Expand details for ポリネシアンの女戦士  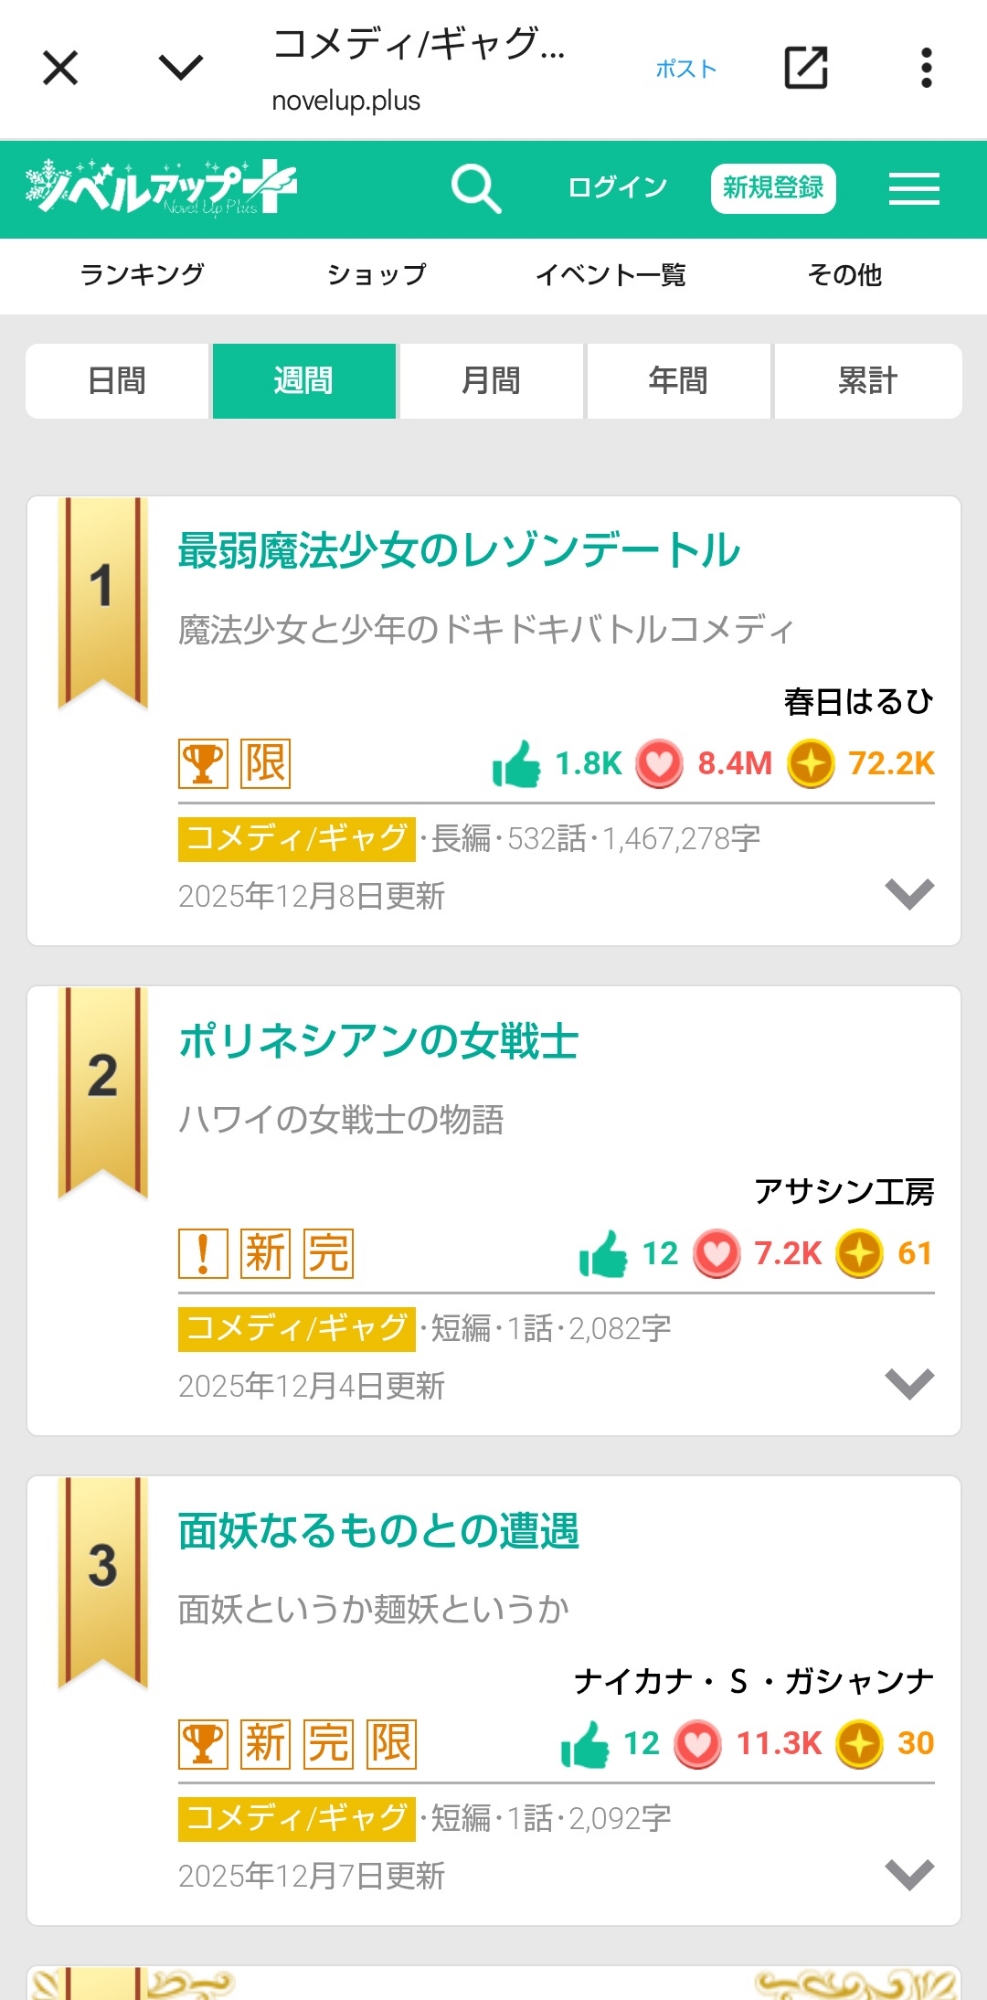(x=909, y=1383)
